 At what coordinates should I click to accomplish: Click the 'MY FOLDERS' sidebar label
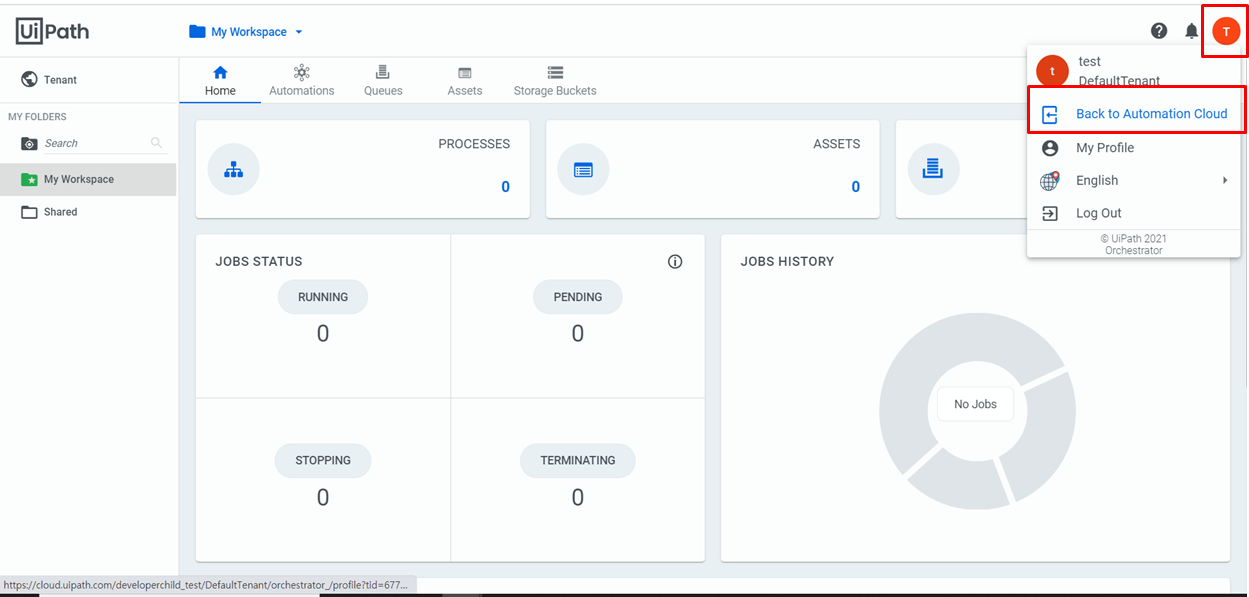(x=37, y=117)
